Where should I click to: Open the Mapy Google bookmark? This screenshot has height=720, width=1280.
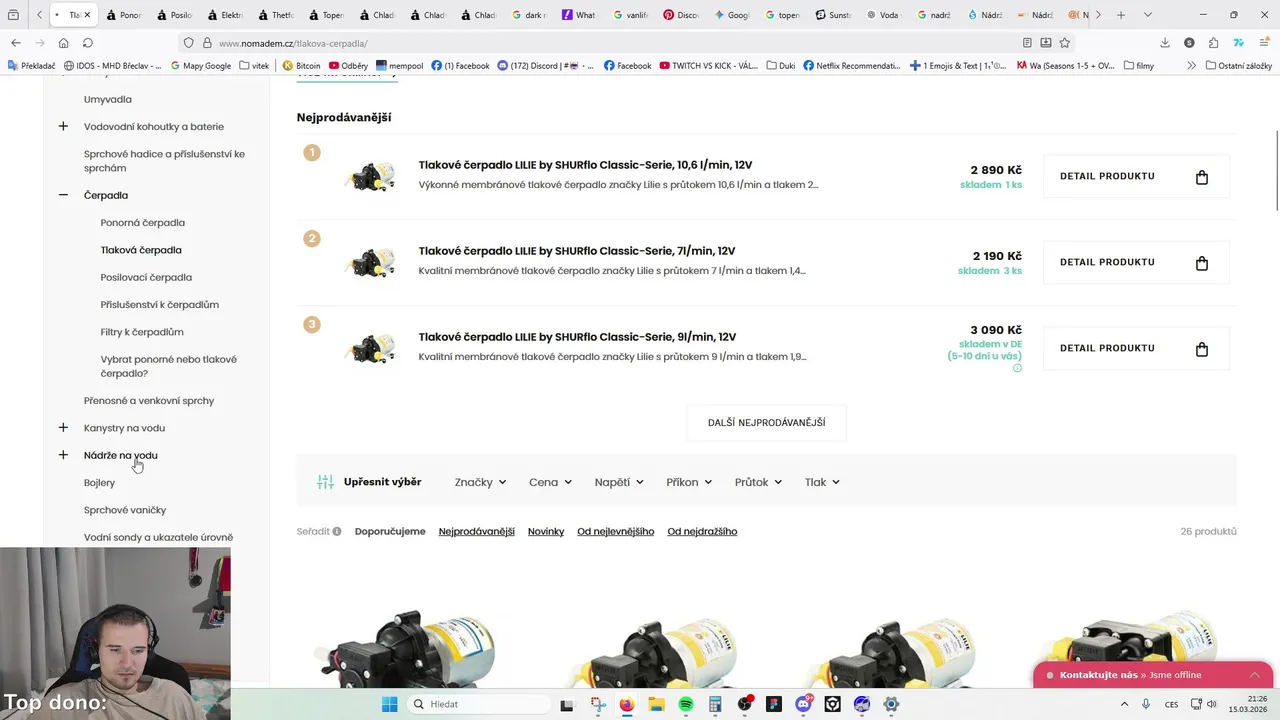click(x=200, y=66)
